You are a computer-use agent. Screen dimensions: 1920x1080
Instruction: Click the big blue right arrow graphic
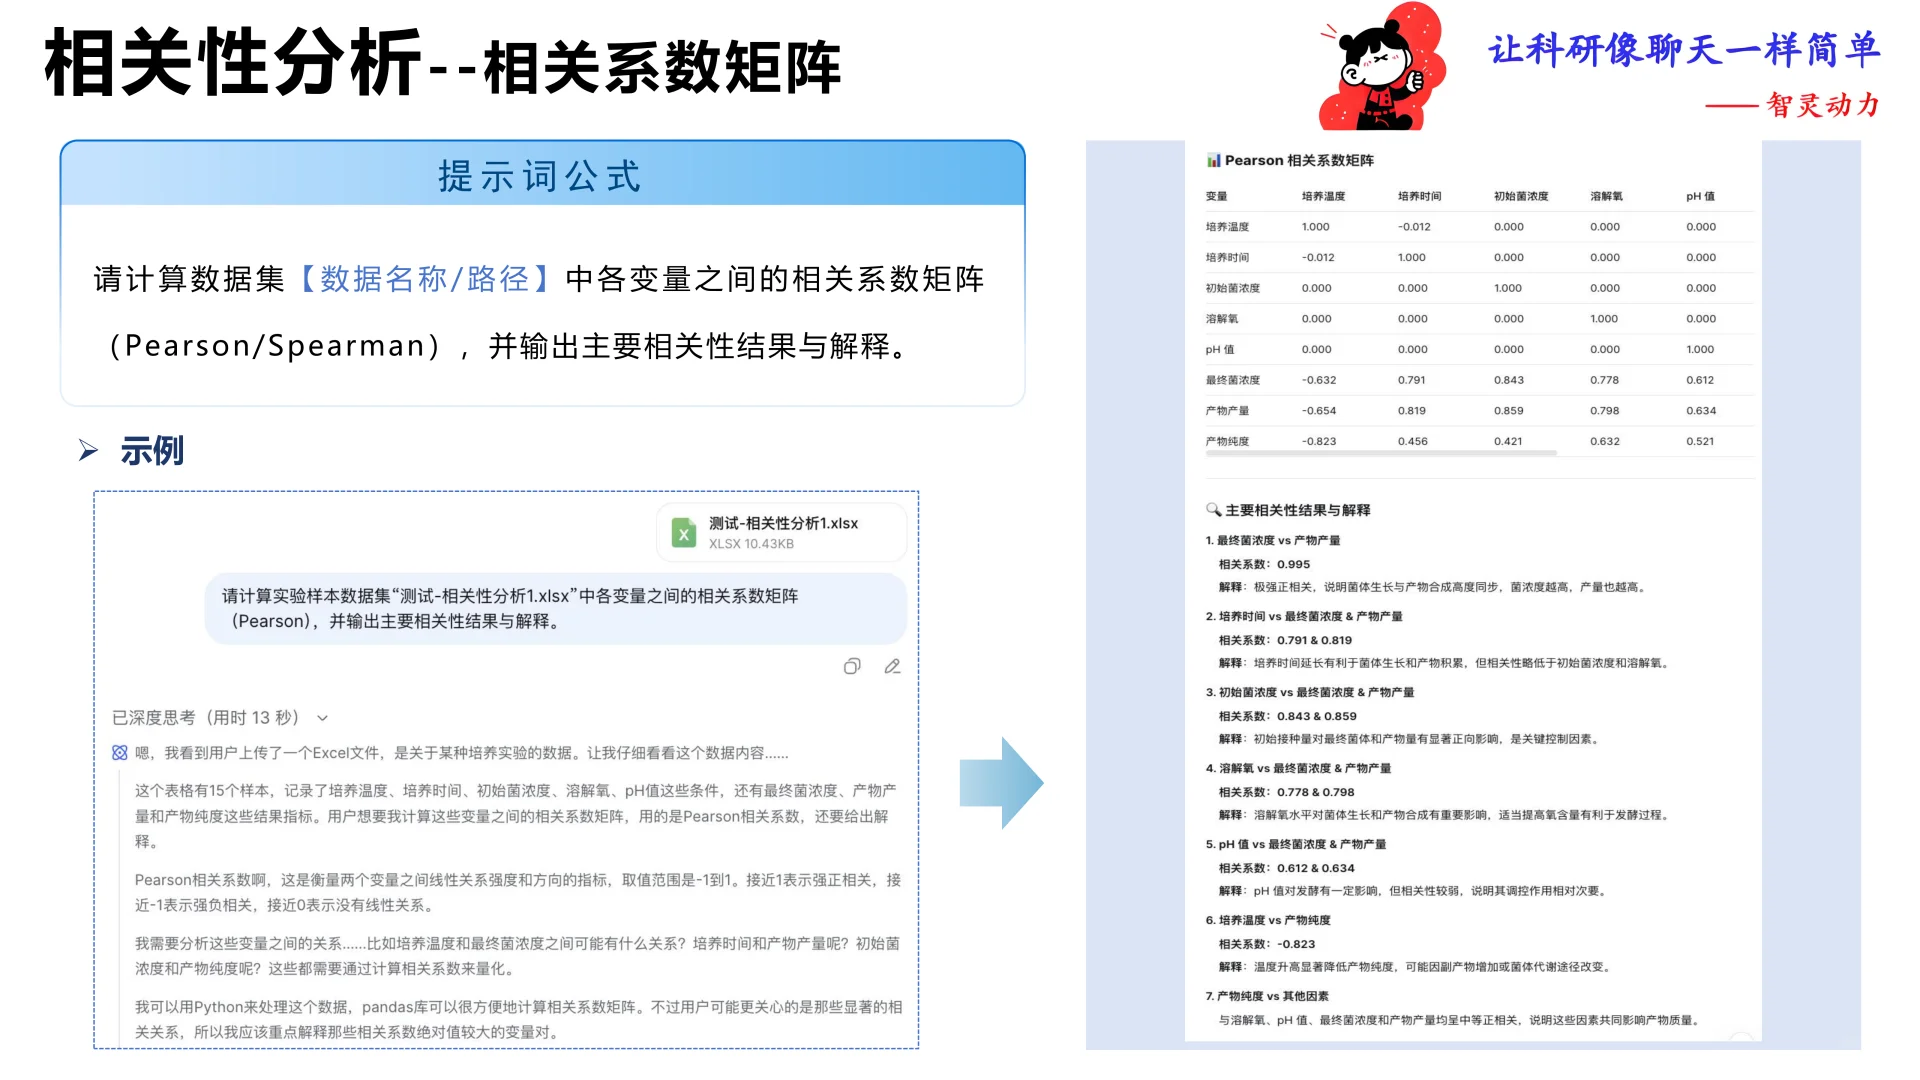[1000, 783]
